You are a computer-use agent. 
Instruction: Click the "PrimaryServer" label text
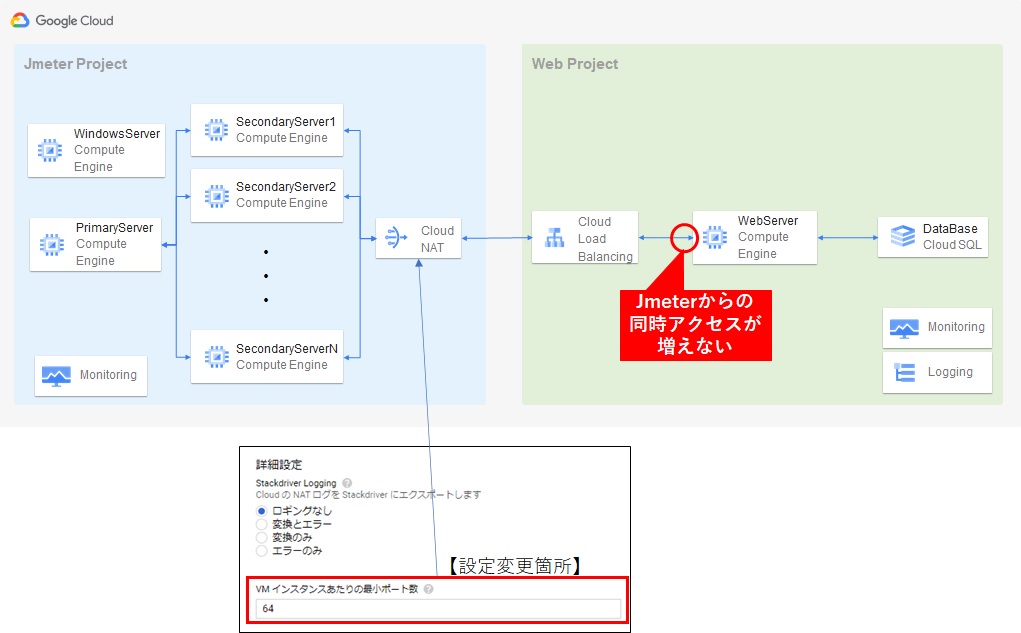point(115,227)
